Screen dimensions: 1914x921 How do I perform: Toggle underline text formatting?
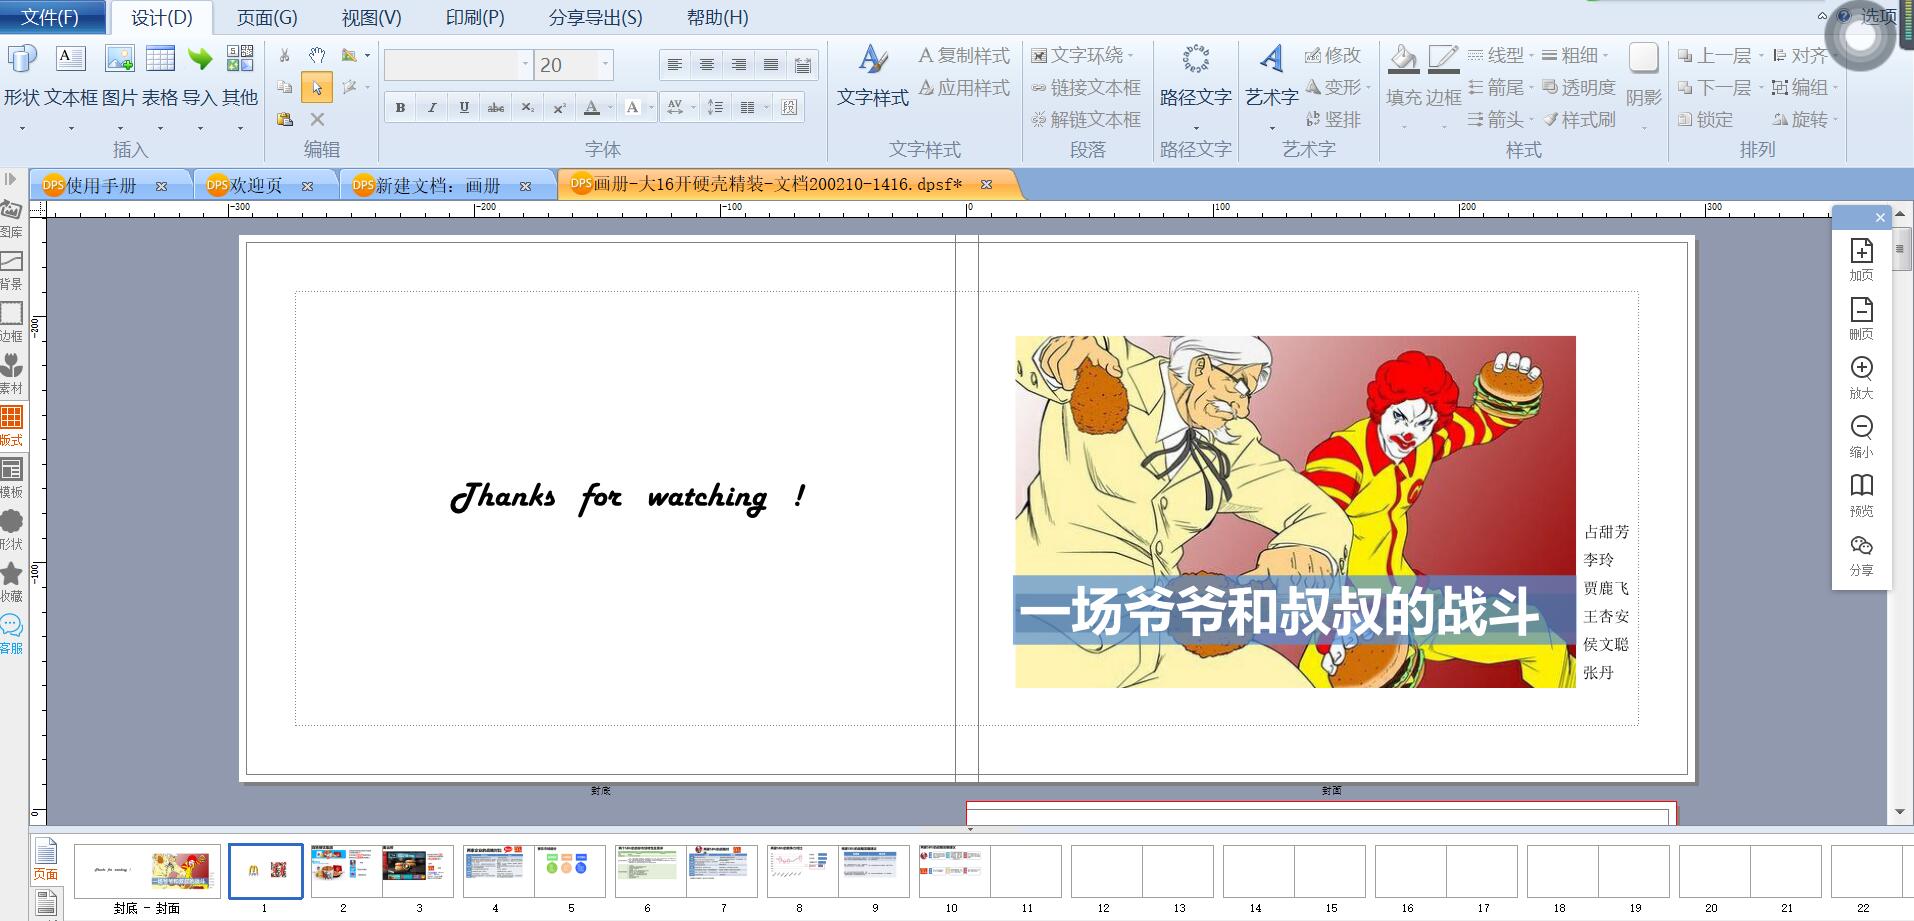tap(464, 107)
